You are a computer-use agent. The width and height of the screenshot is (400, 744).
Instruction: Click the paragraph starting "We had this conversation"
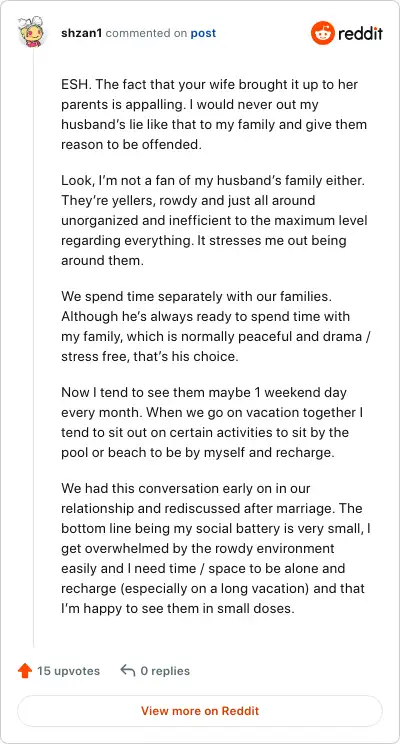coord(215,549)
